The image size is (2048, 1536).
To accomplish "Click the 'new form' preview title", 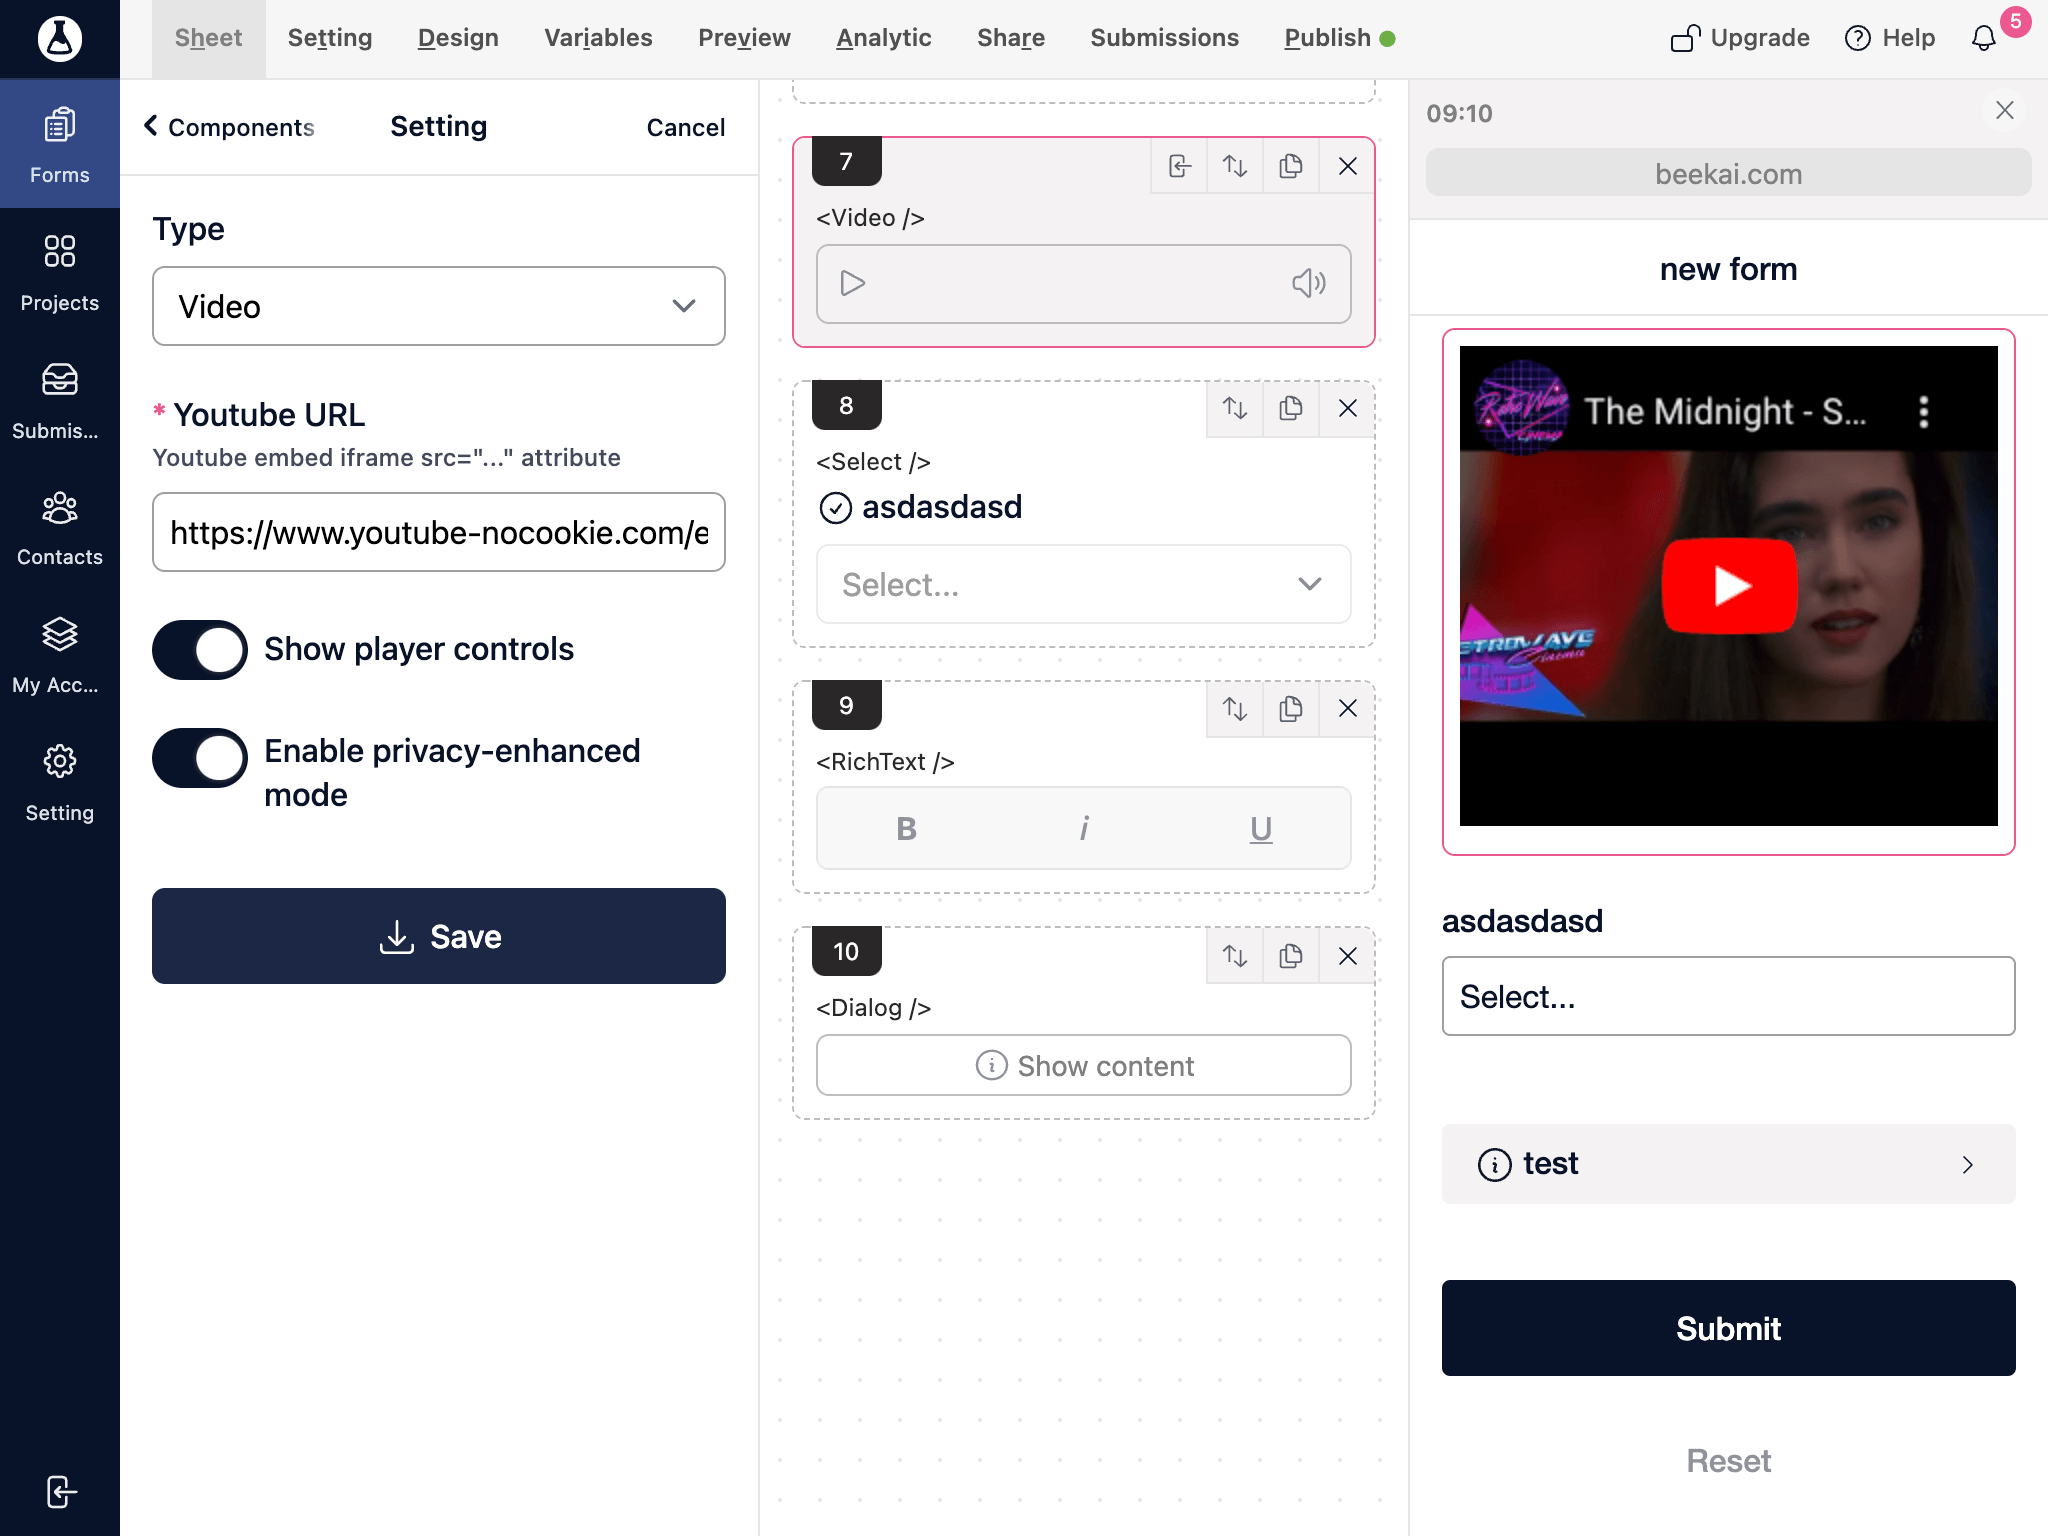I will (1728, 269).
